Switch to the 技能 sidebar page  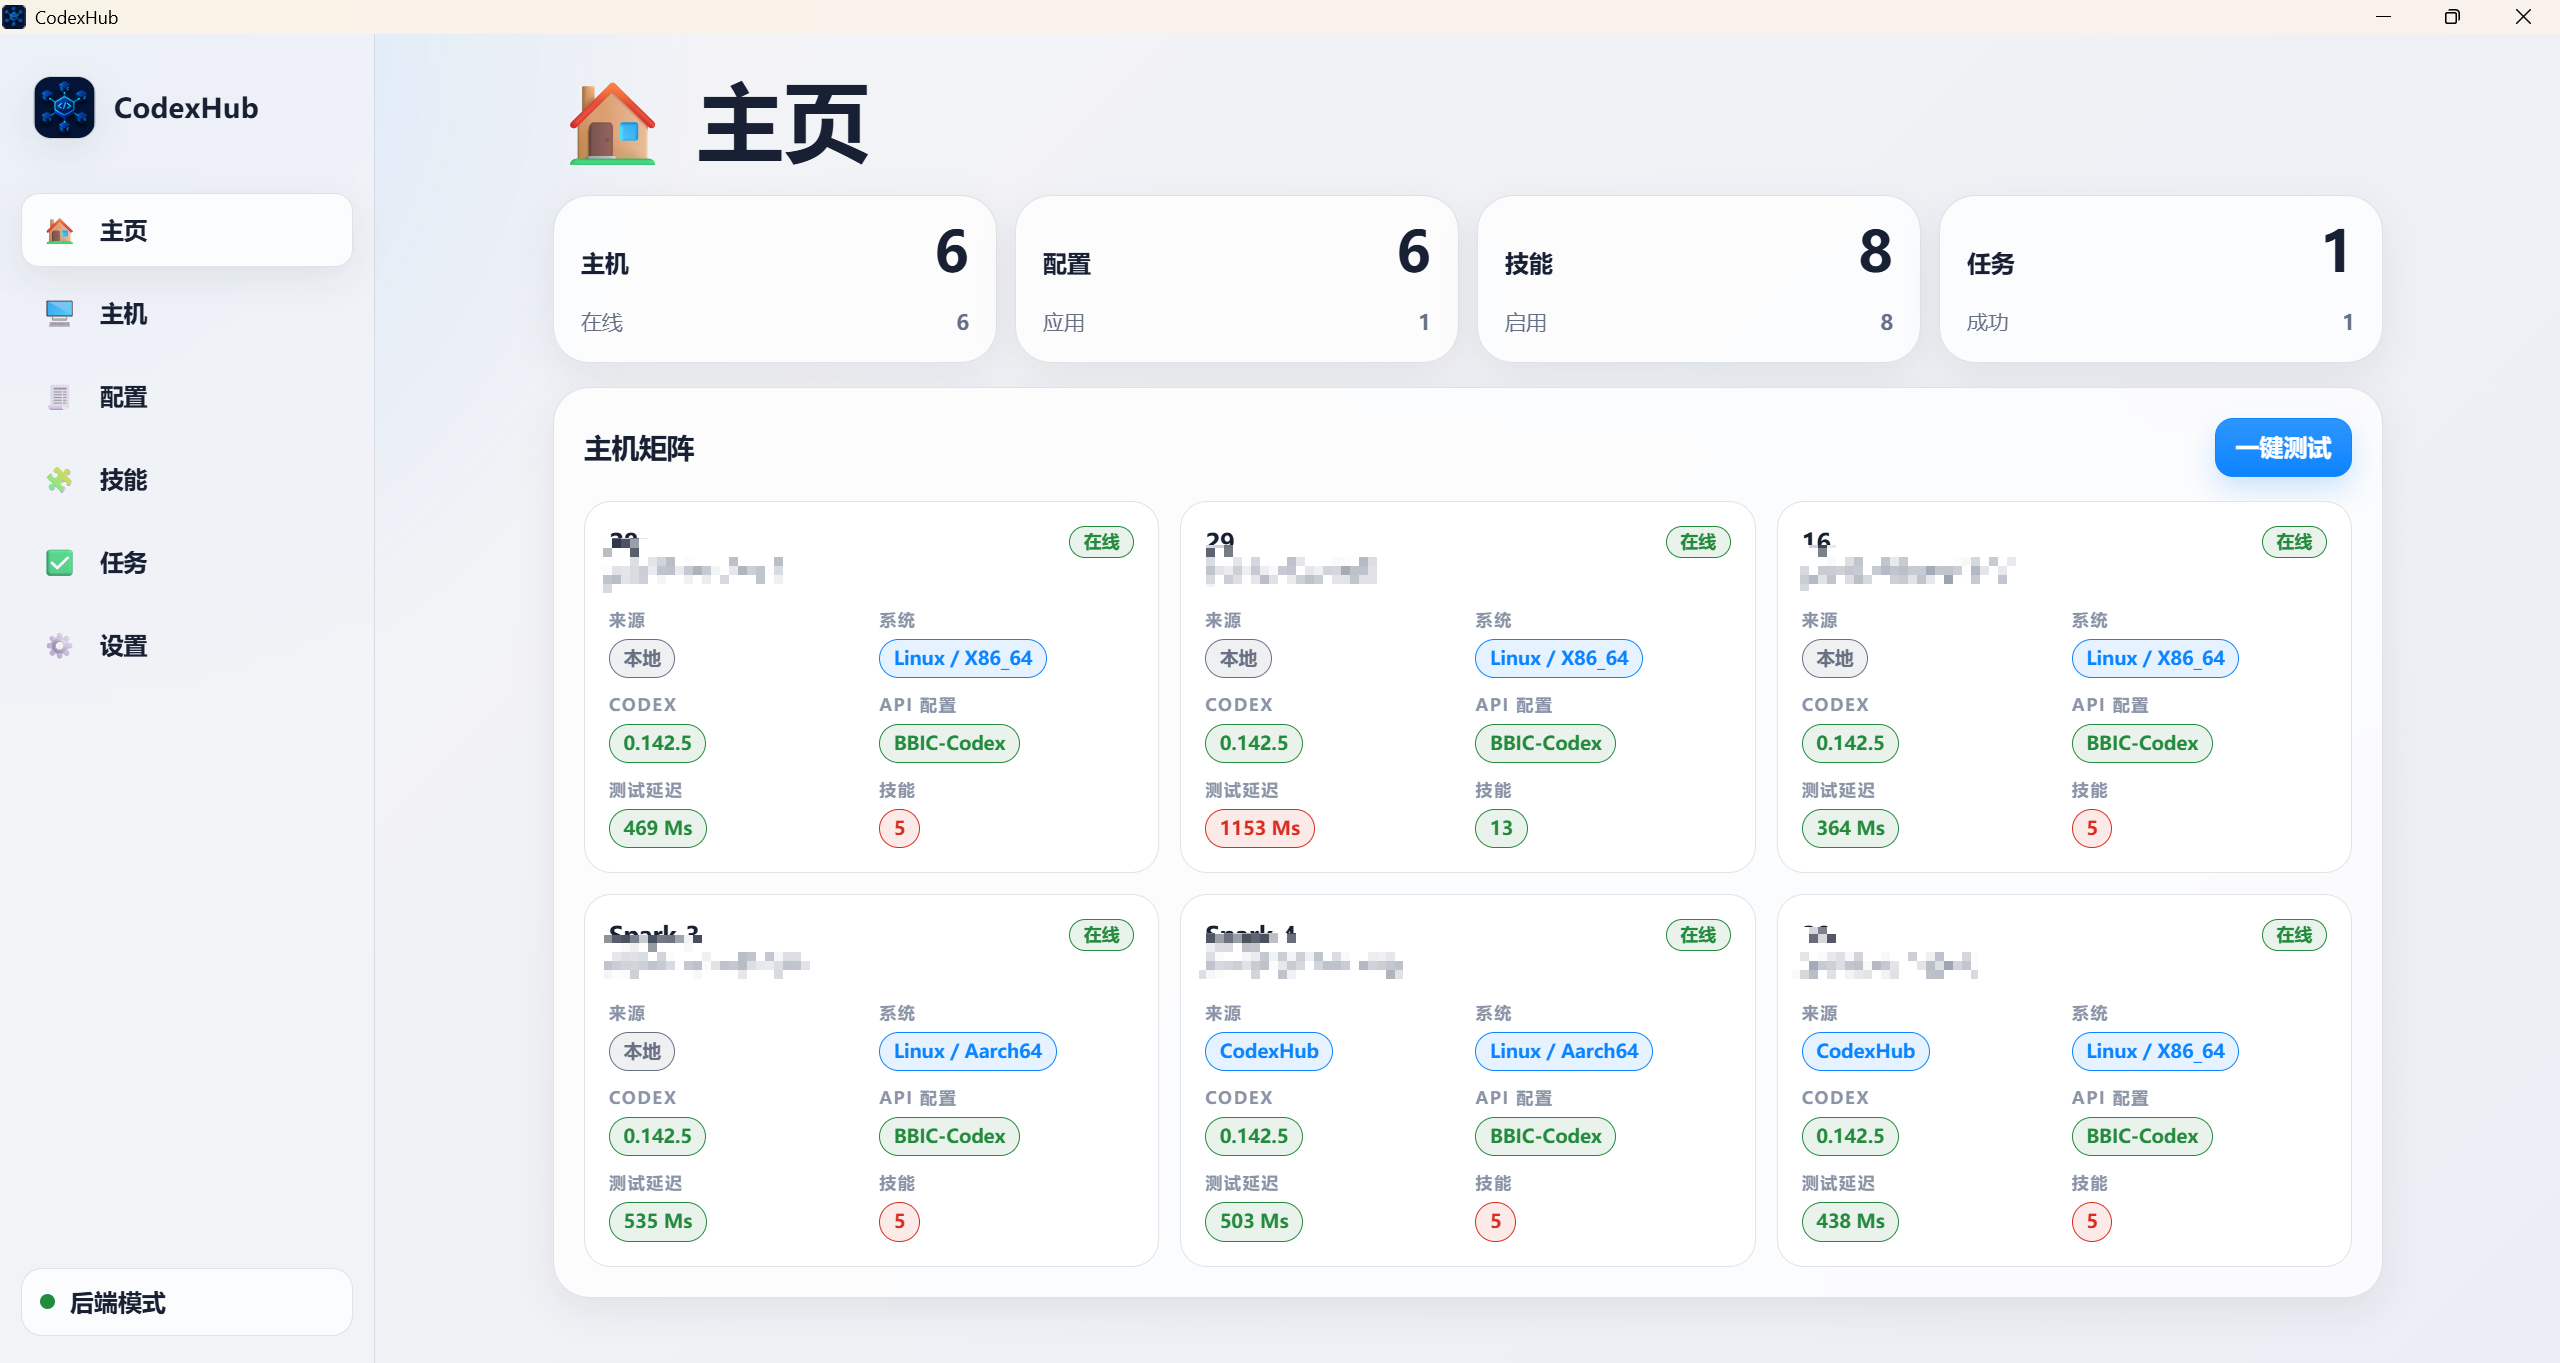187,480
